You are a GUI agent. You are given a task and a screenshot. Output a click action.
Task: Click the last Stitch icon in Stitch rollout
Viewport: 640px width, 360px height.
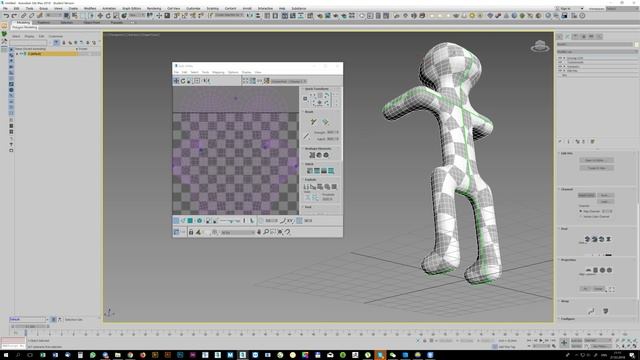click(x=331, y=171)
